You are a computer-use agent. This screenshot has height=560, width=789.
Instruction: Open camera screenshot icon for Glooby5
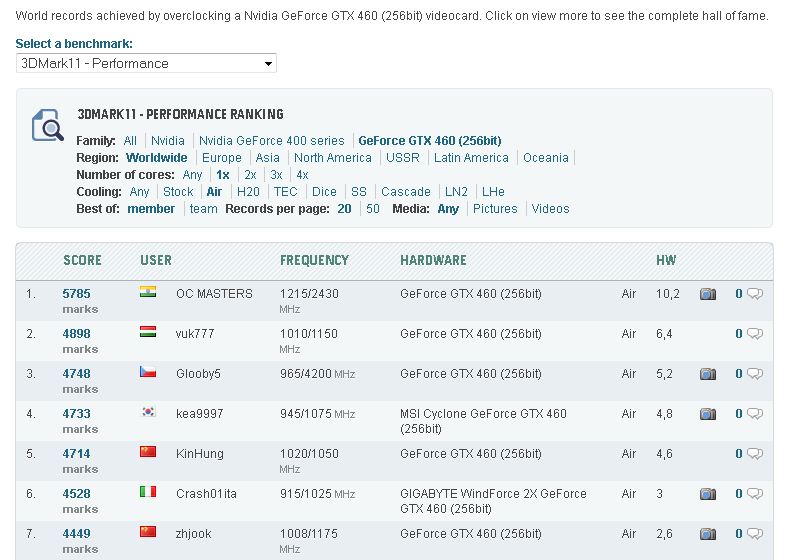tap(707, 374)
